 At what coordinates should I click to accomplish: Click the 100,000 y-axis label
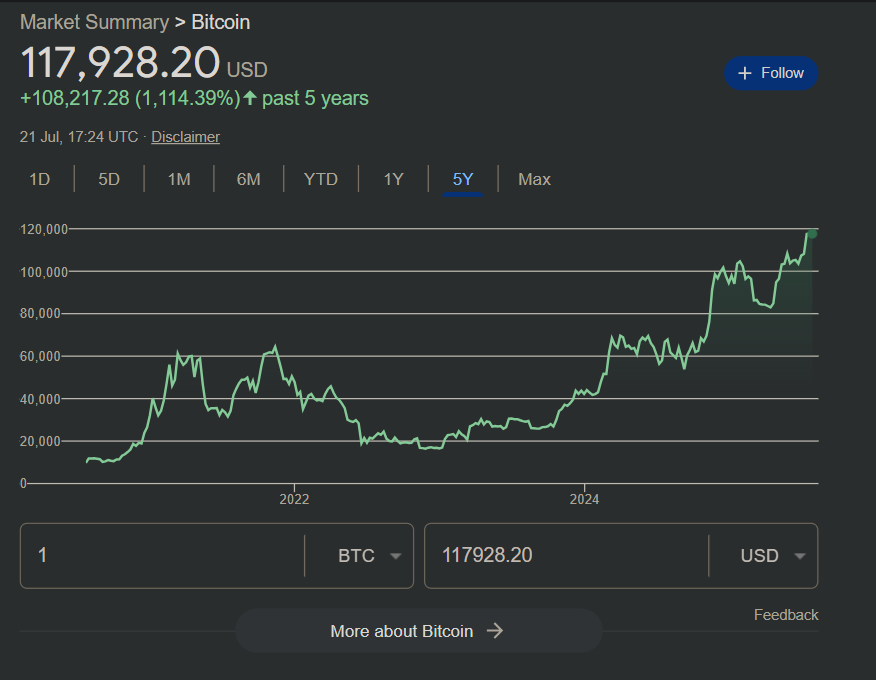point(44,272)
